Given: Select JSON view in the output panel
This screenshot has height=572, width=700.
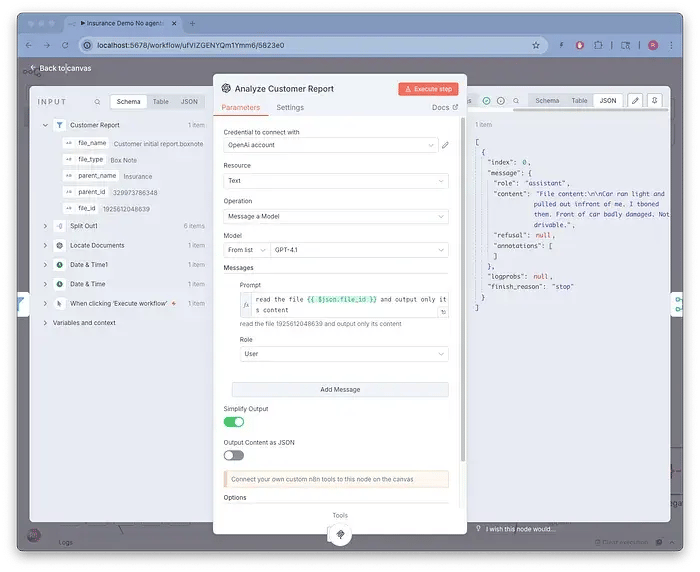Looking at the screenshot, I should (x=608, y=101).
